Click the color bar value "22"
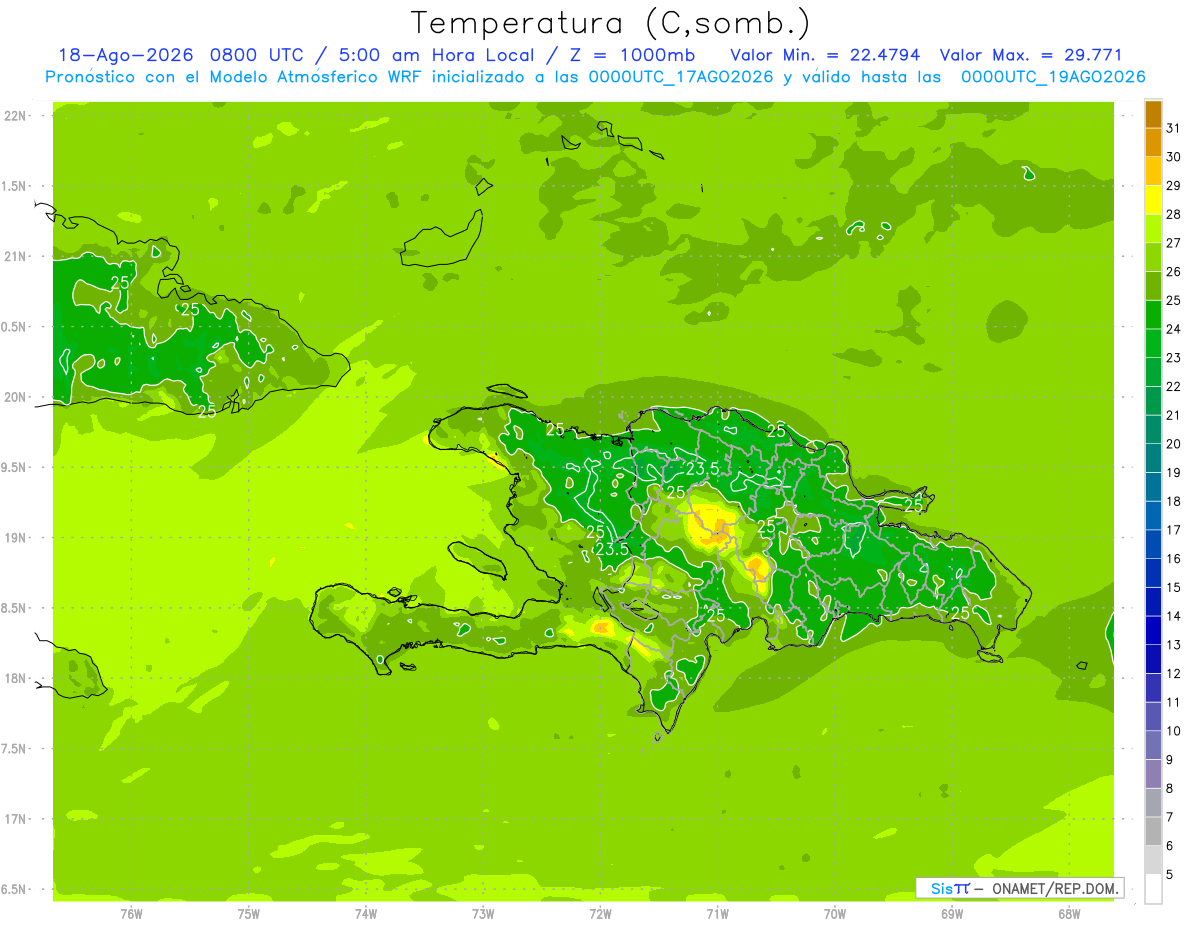 [x=1173, y=386]
